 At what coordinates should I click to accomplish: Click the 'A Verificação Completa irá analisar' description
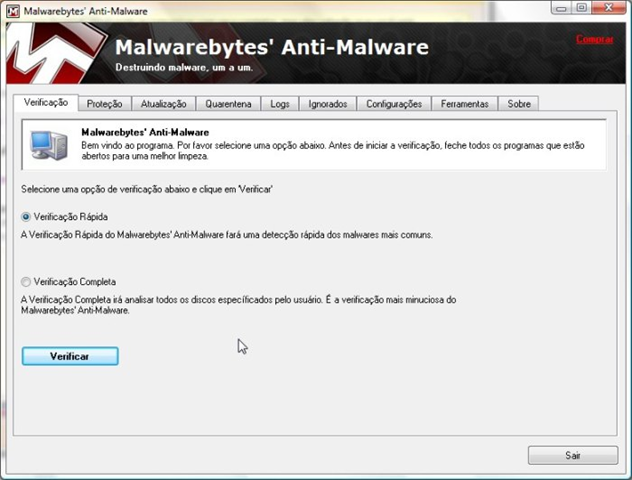pos(238,305)
